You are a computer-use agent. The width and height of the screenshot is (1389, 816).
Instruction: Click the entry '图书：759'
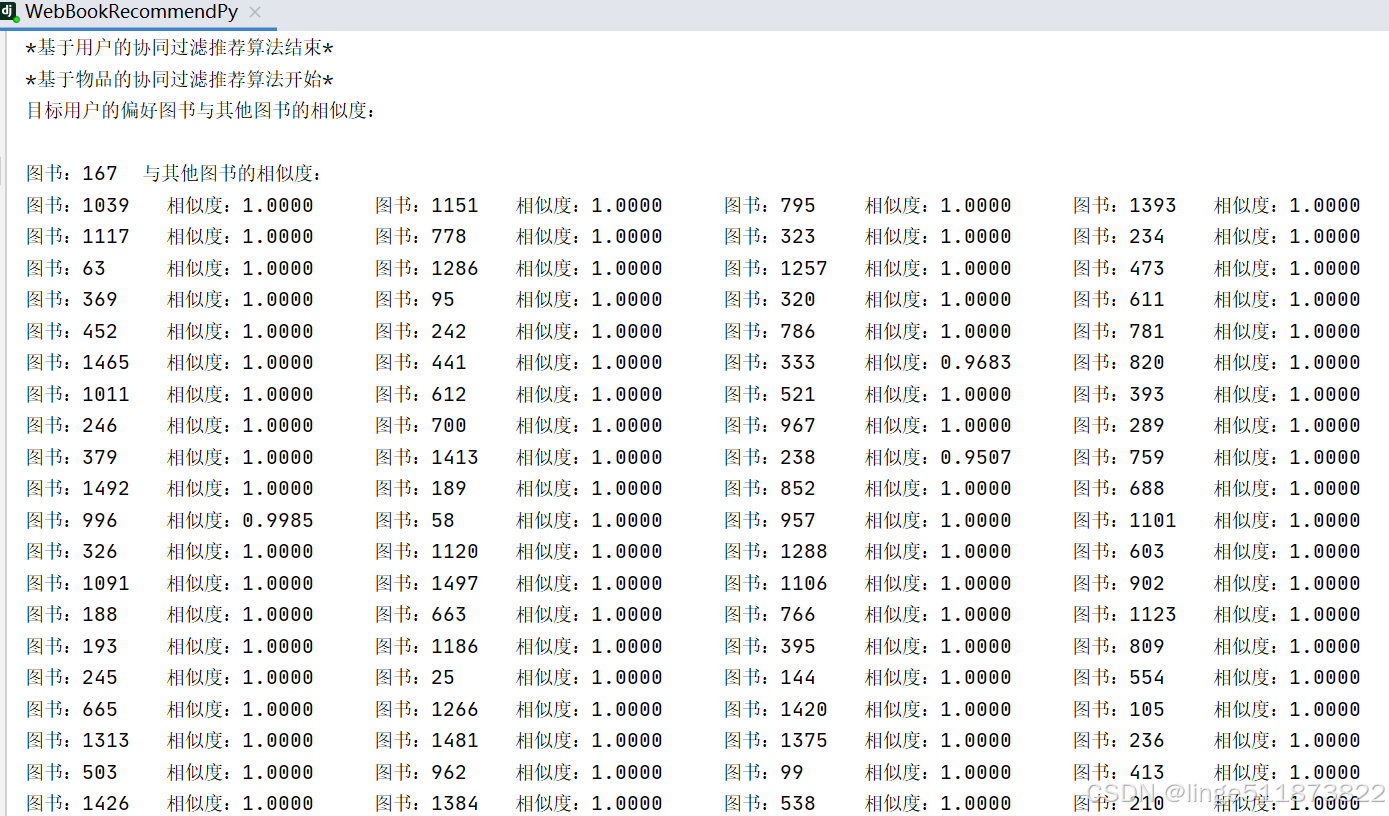click(x=1119, y=457)
